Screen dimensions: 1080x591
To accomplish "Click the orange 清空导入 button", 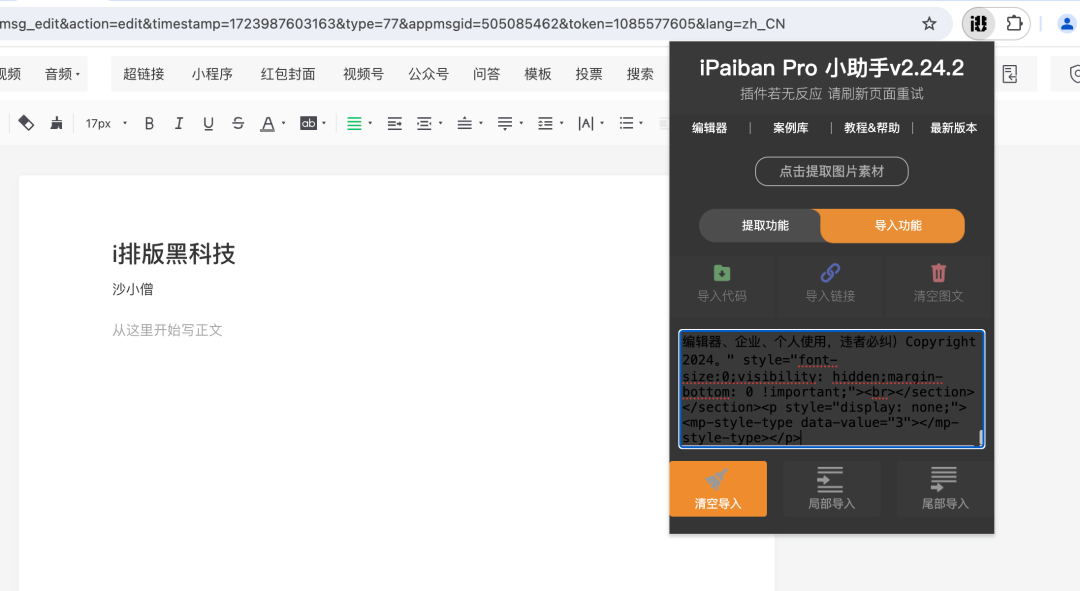I will (x=718, y=488).
